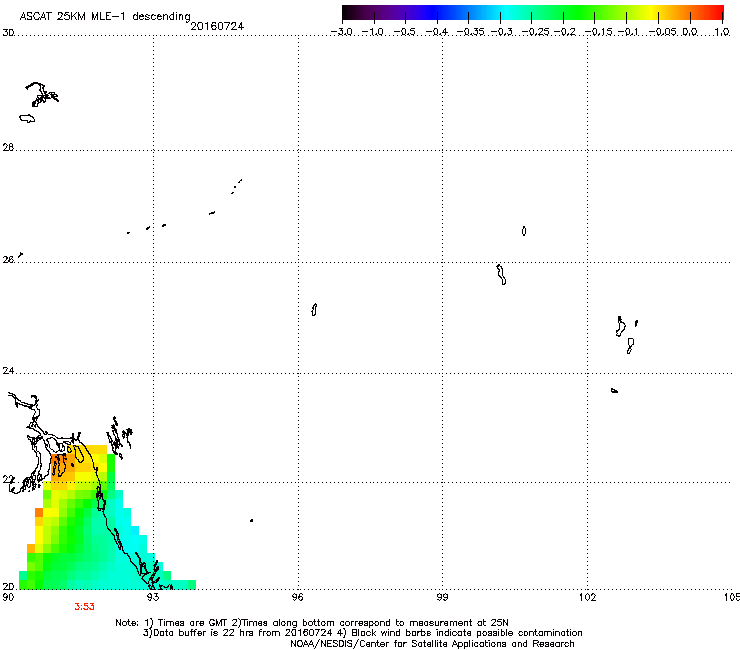Click the NOAA/NESDIS credit line
This screenshot has height=650, width=740.
click(x=432, y=644)
